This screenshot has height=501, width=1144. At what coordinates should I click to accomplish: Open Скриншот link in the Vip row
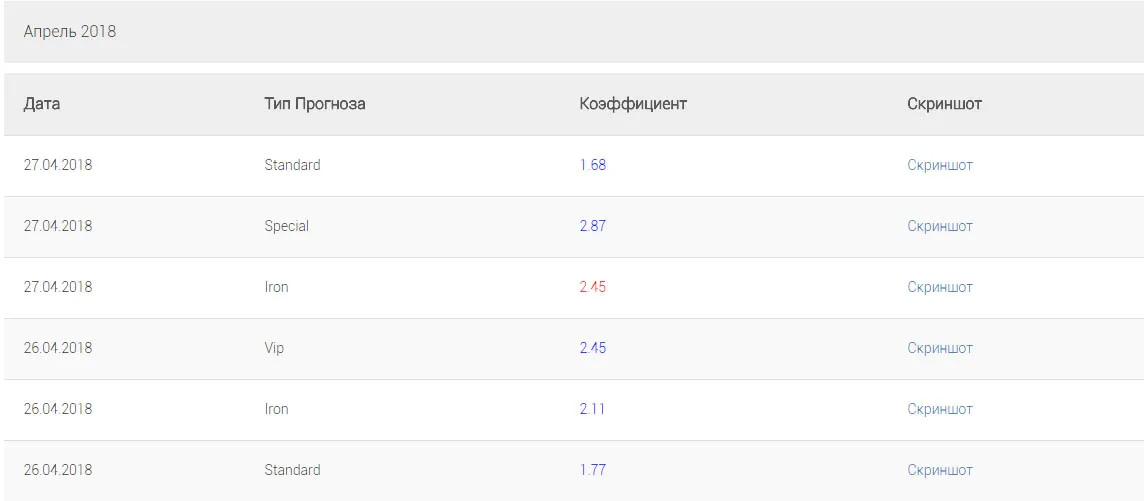(940, 348)
